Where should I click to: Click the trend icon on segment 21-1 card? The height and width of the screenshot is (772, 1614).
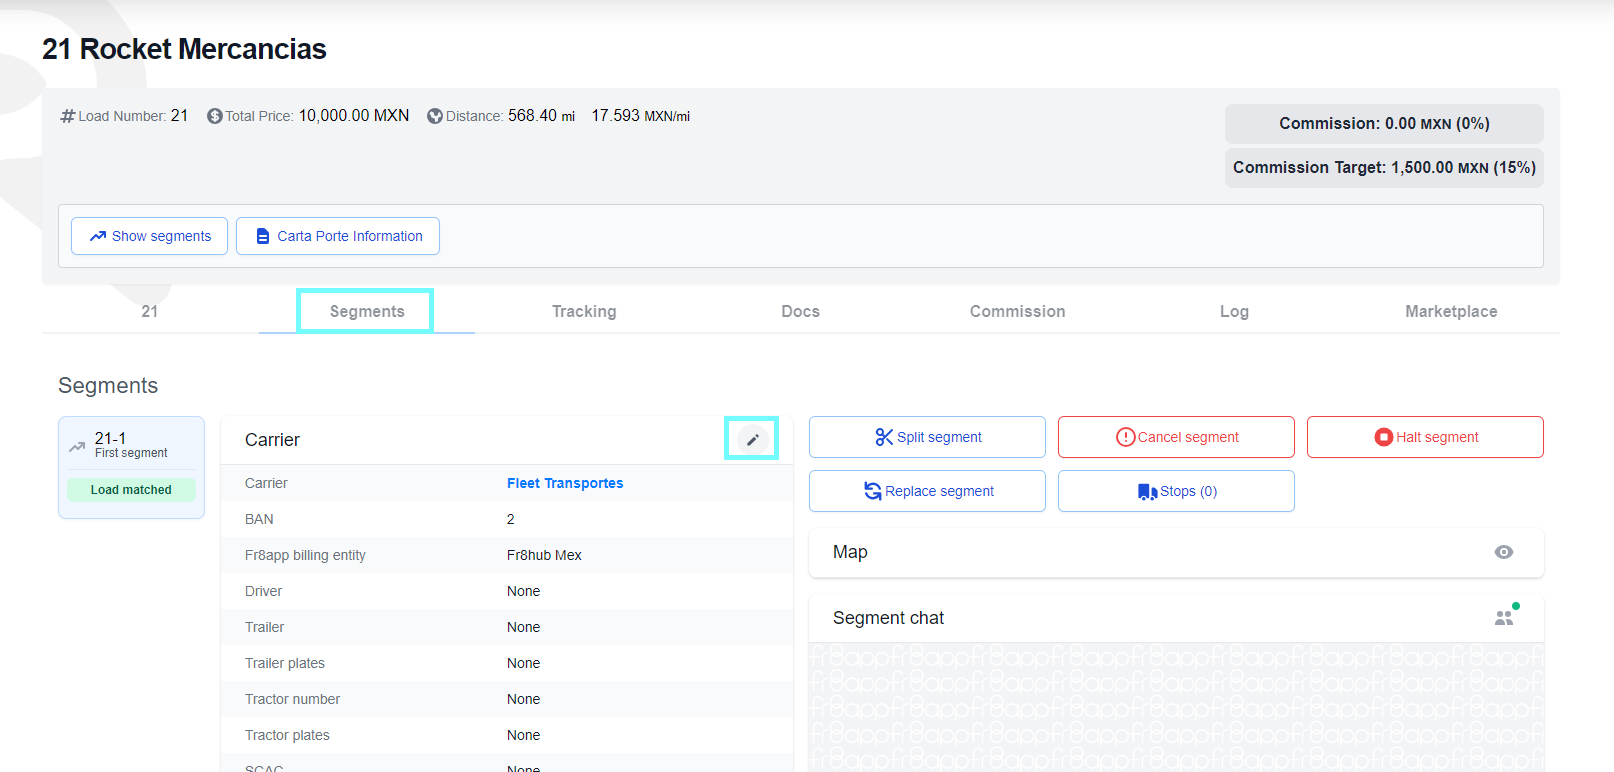click(77, 446)
